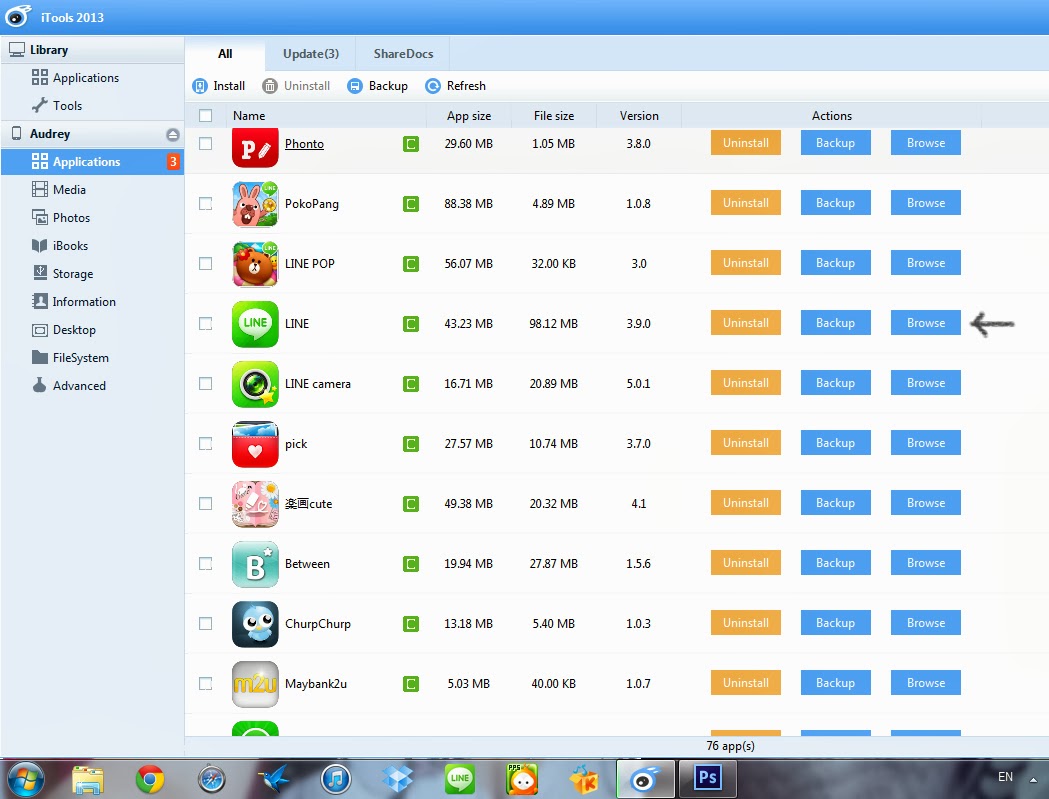The image size is (1049, 799).
Task: Check the LINE row checkbox
Action: [x=205, y=323]
